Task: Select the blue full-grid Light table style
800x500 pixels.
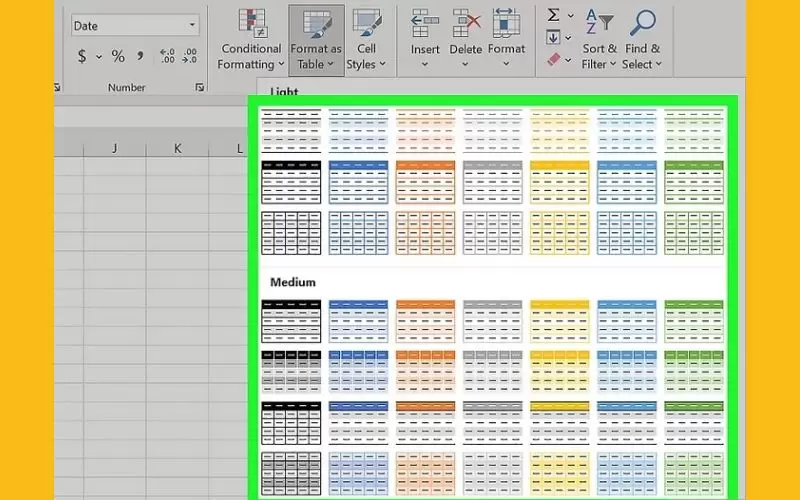Action: click(358, 233)
